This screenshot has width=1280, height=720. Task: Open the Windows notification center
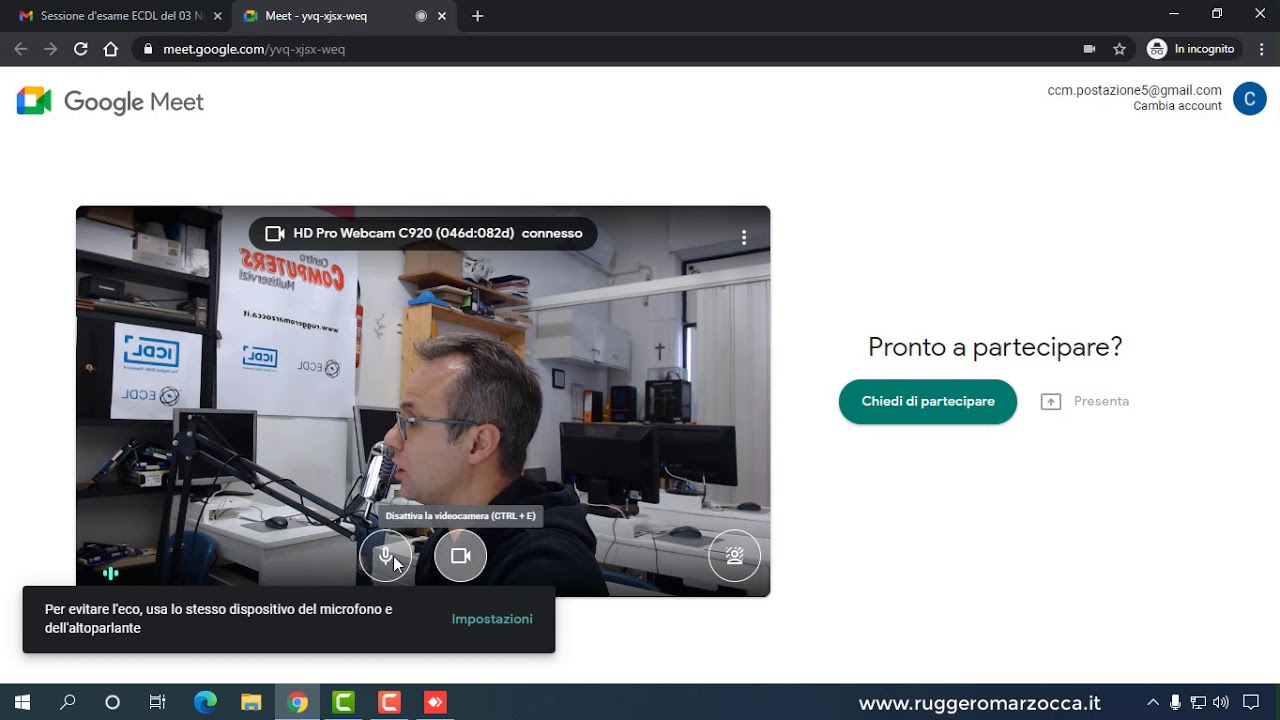1251,702
